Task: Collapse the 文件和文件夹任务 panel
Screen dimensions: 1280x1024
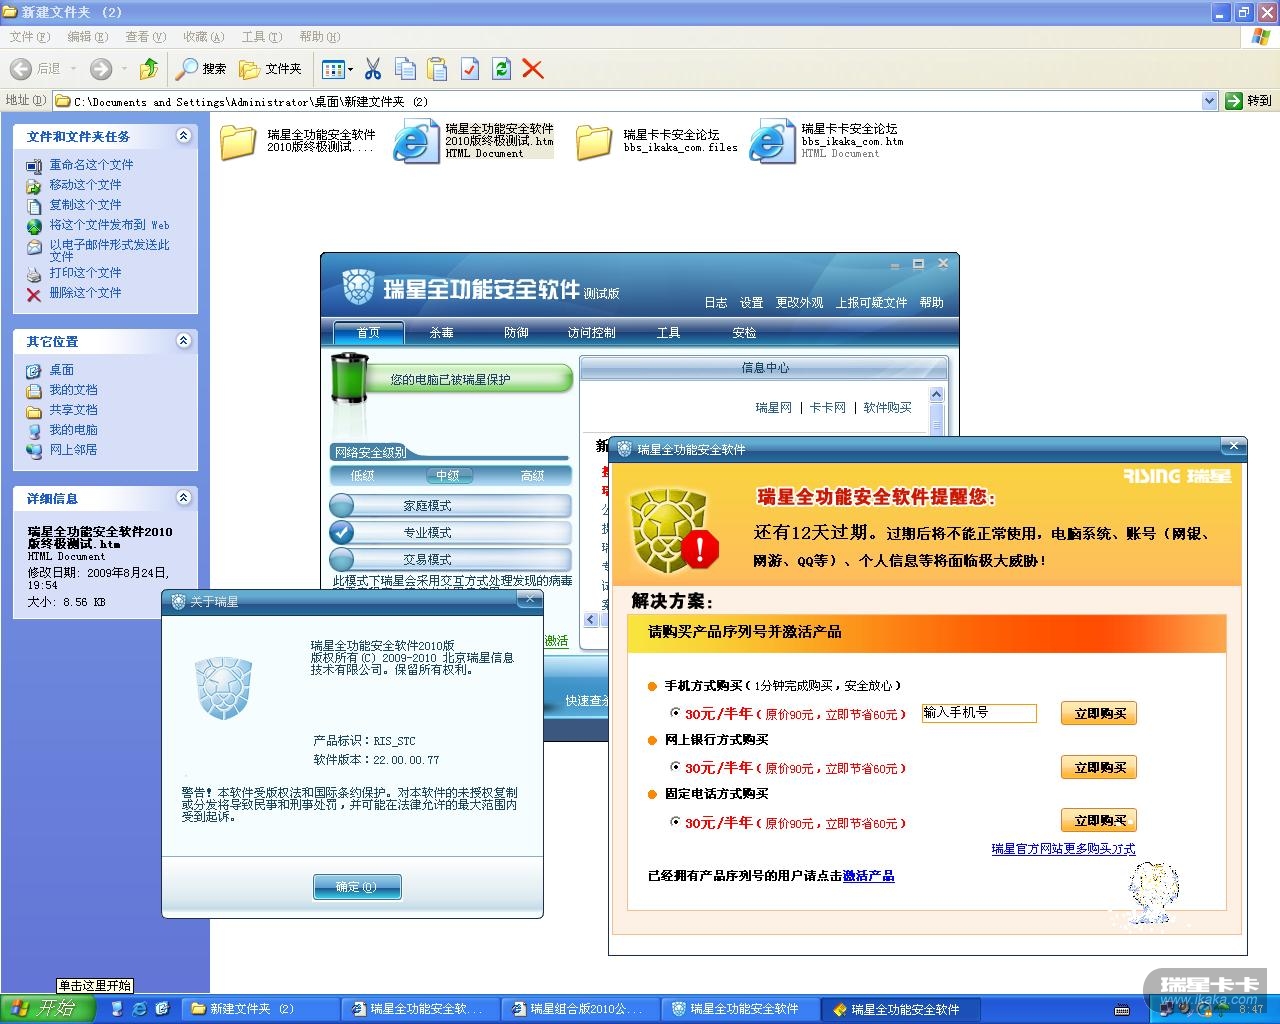Action: [x=183, y=136]
